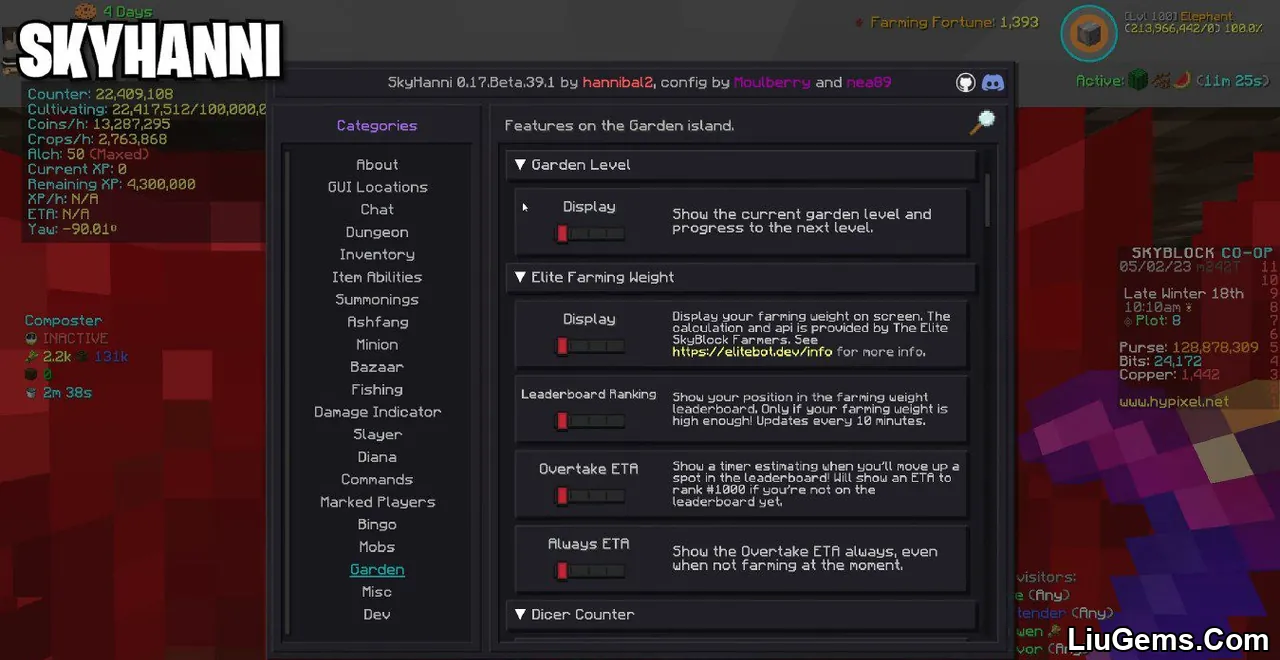Click the Purse: 128,878,309 scoreboard line
The width and height of the screenshot is (1280, 660).
click(1191, 347)
